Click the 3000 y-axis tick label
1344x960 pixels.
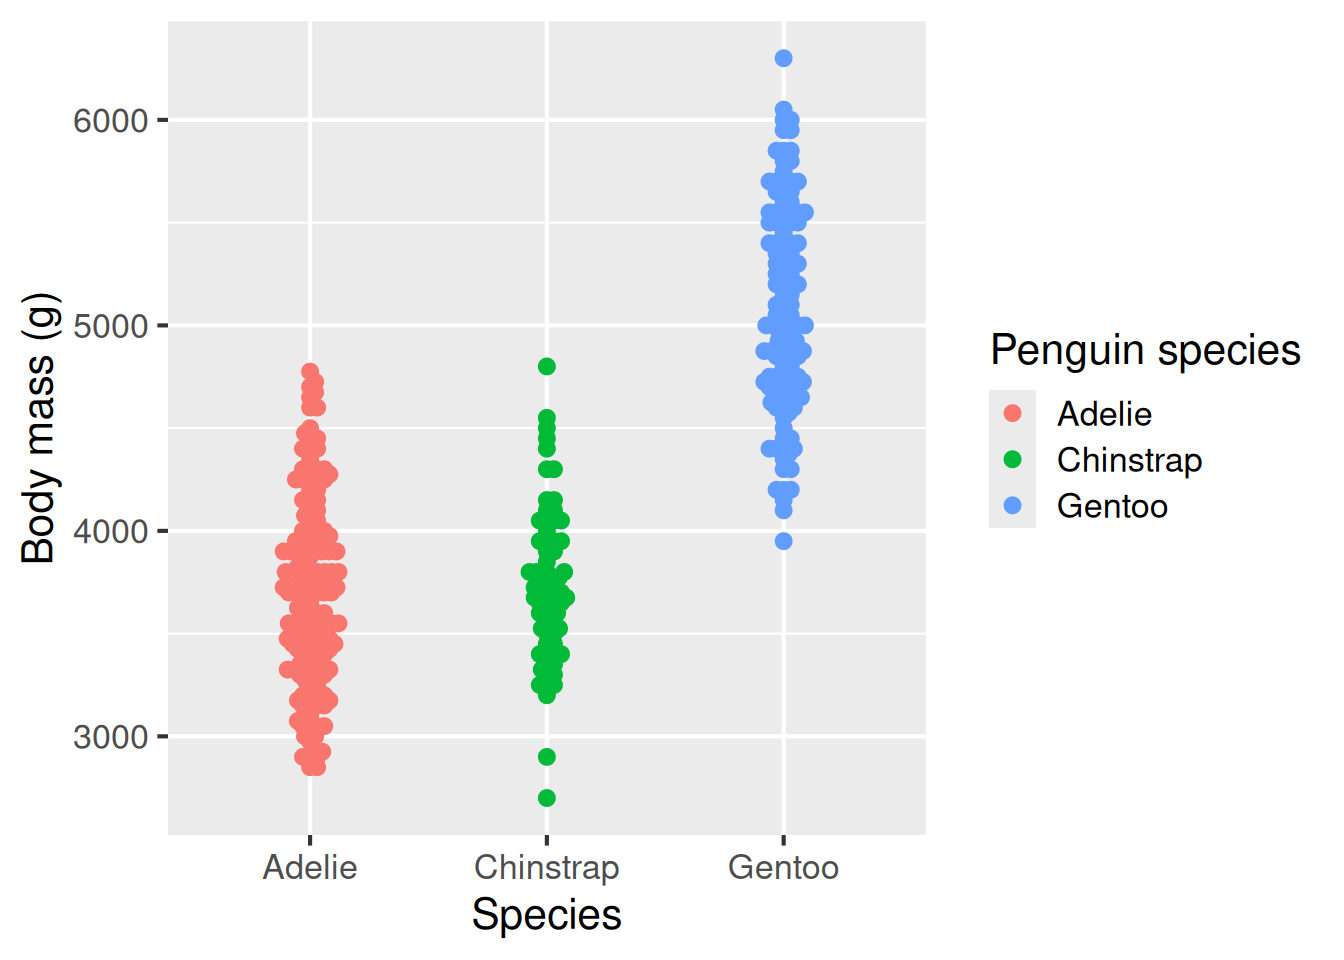[110, 737]
